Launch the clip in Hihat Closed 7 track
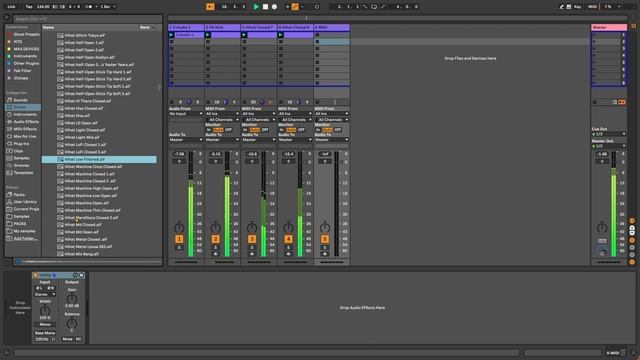 click(244, 35)
